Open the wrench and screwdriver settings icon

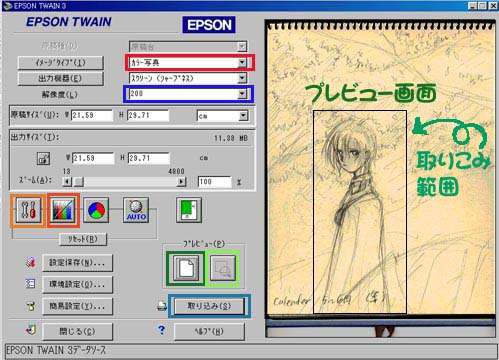28,210
